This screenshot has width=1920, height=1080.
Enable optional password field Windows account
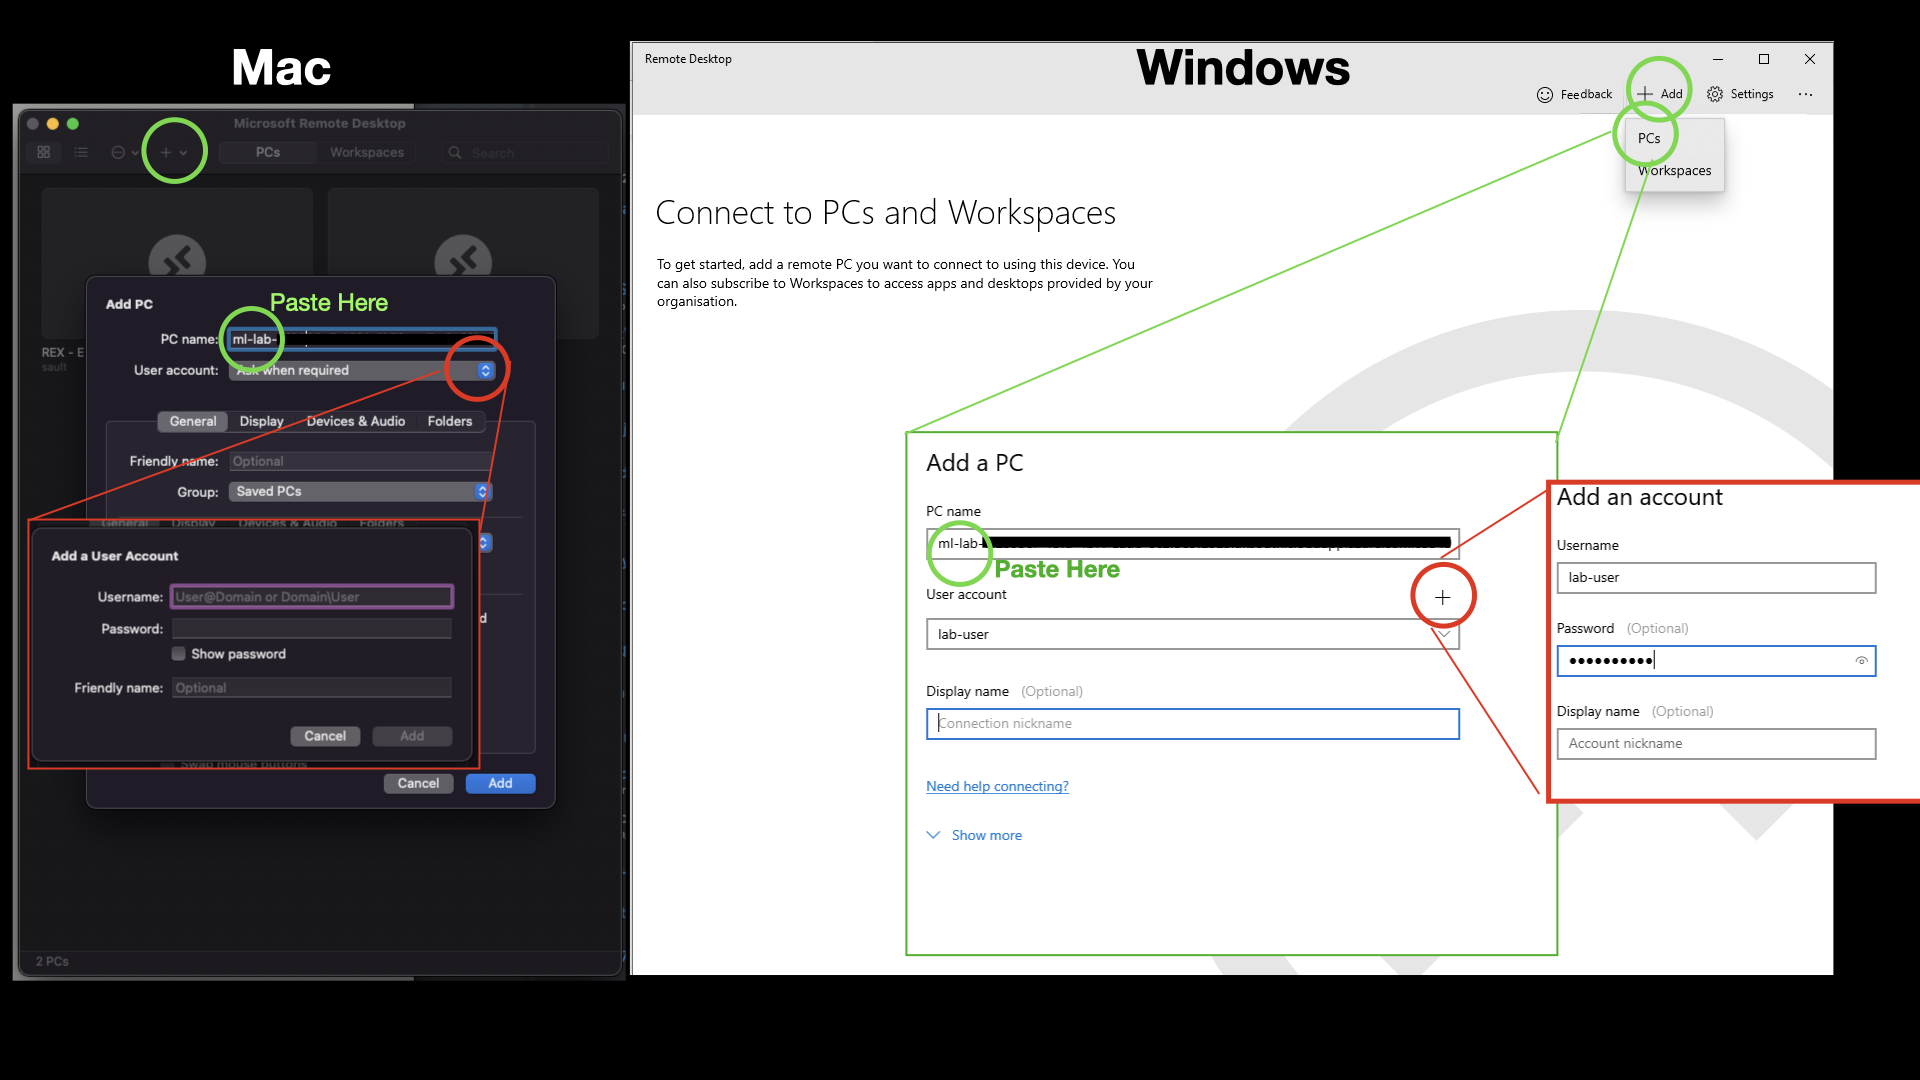coord(1714,659)
